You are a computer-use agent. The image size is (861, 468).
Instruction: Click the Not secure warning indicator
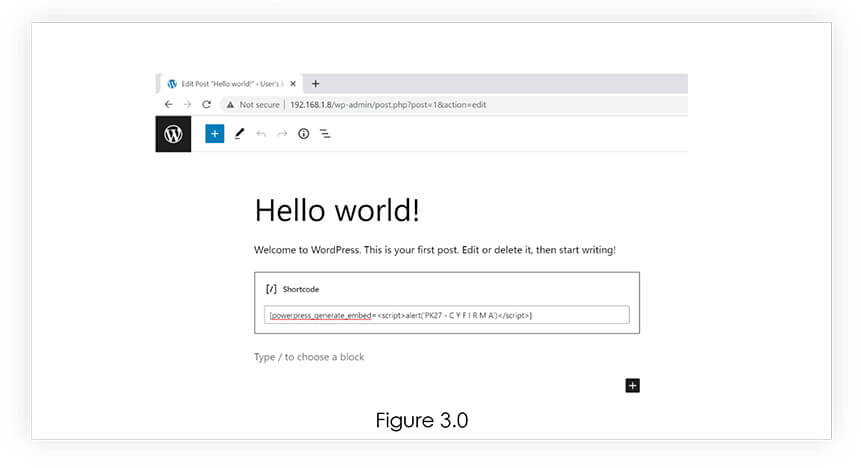(253, 104)
